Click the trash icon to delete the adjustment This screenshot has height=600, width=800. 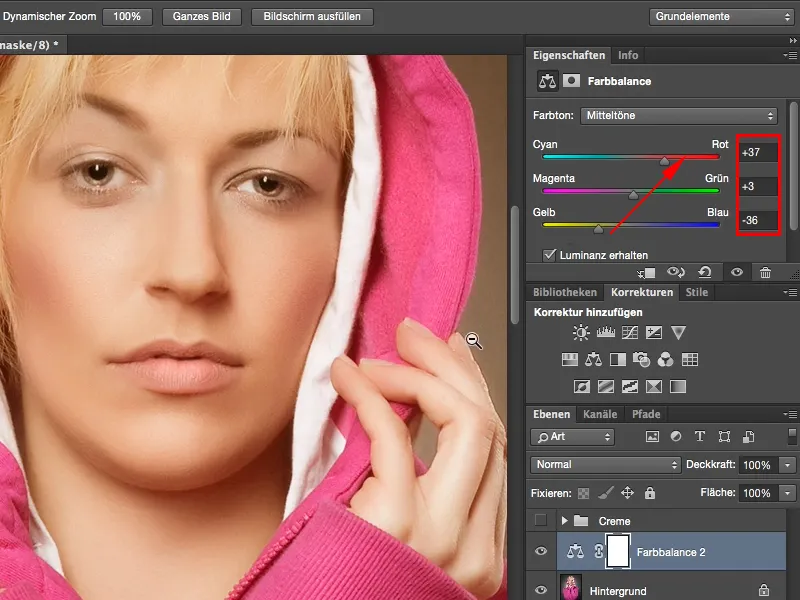point(766,271)
